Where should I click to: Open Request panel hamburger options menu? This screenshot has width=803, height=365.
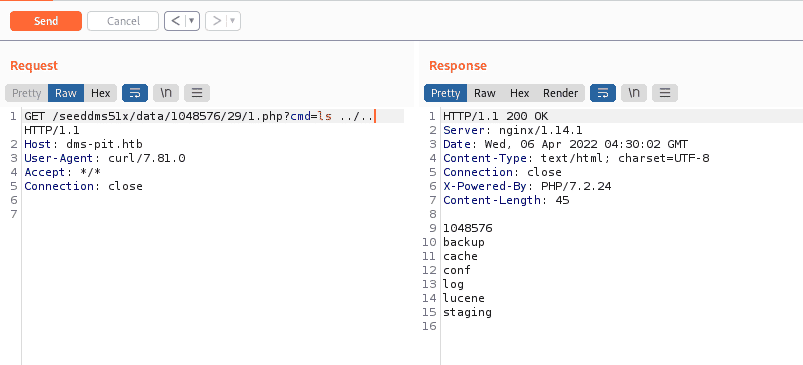(x=197, y=93)
